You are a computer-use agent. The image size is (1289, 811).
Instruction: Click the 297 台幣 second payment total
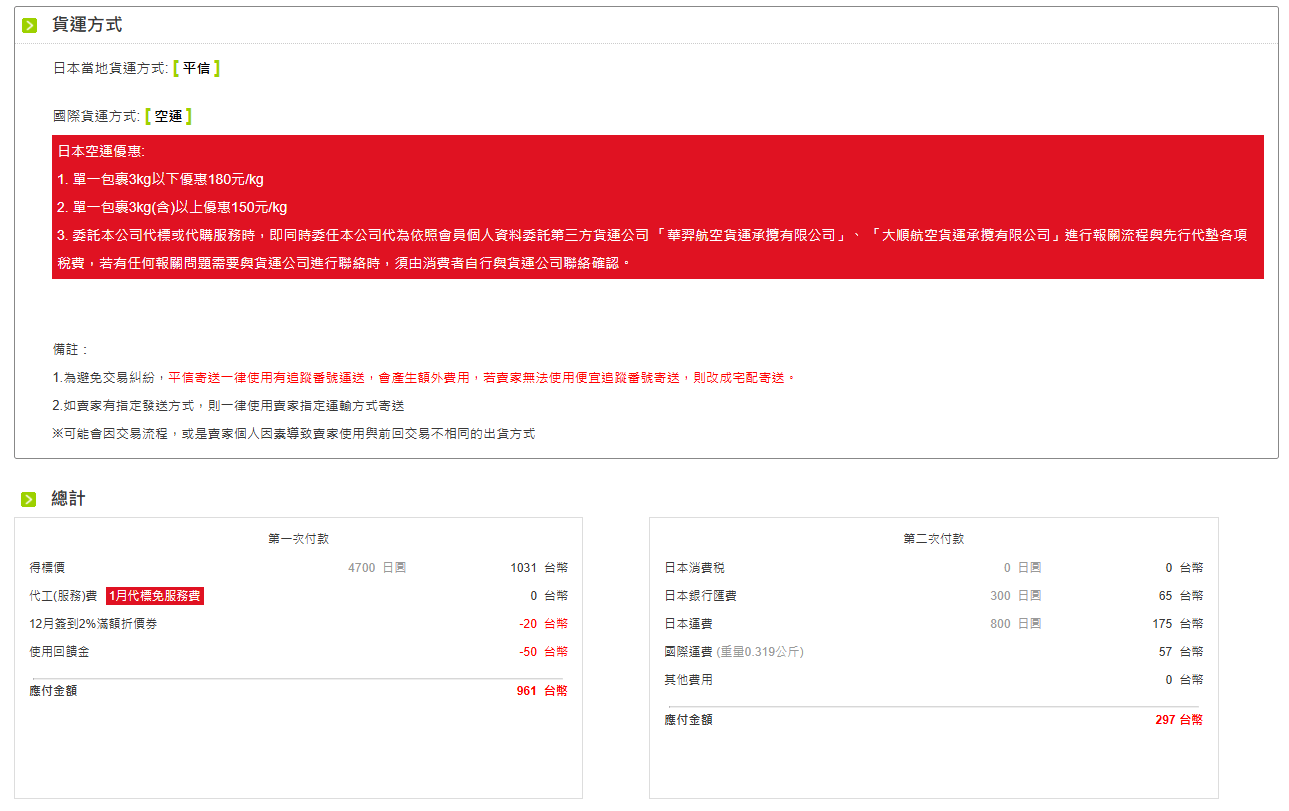[1178, 720]
